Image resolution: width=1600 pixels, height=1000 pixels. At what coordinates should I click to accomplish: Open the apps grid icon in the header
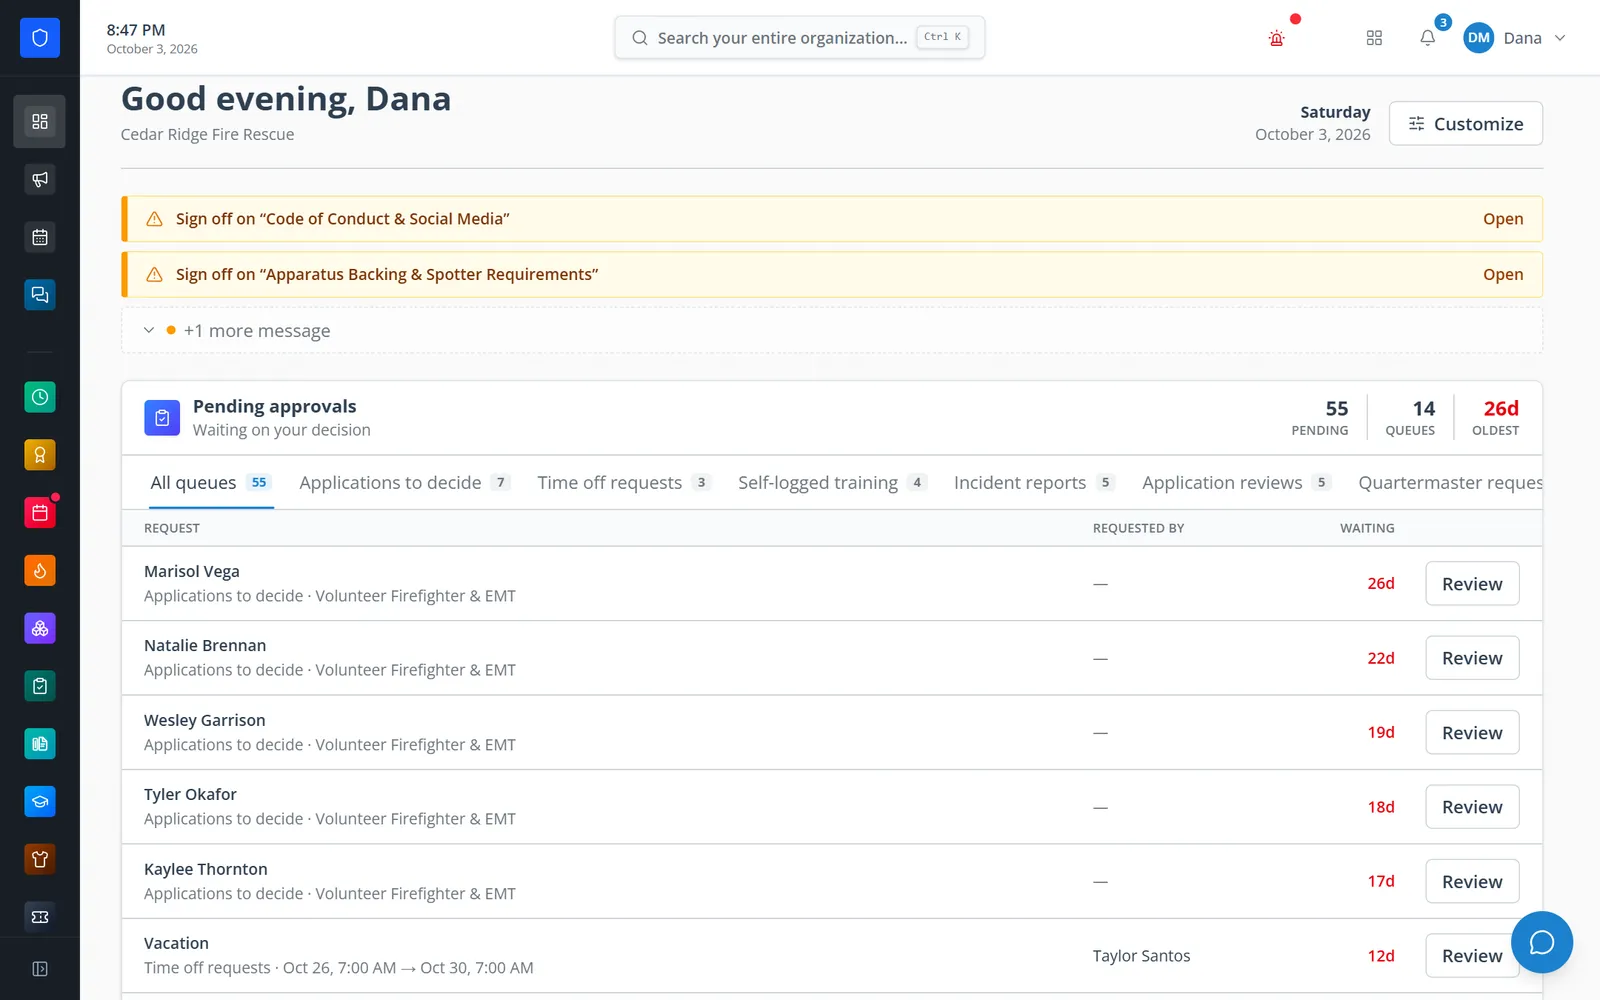click(1374, 38)
